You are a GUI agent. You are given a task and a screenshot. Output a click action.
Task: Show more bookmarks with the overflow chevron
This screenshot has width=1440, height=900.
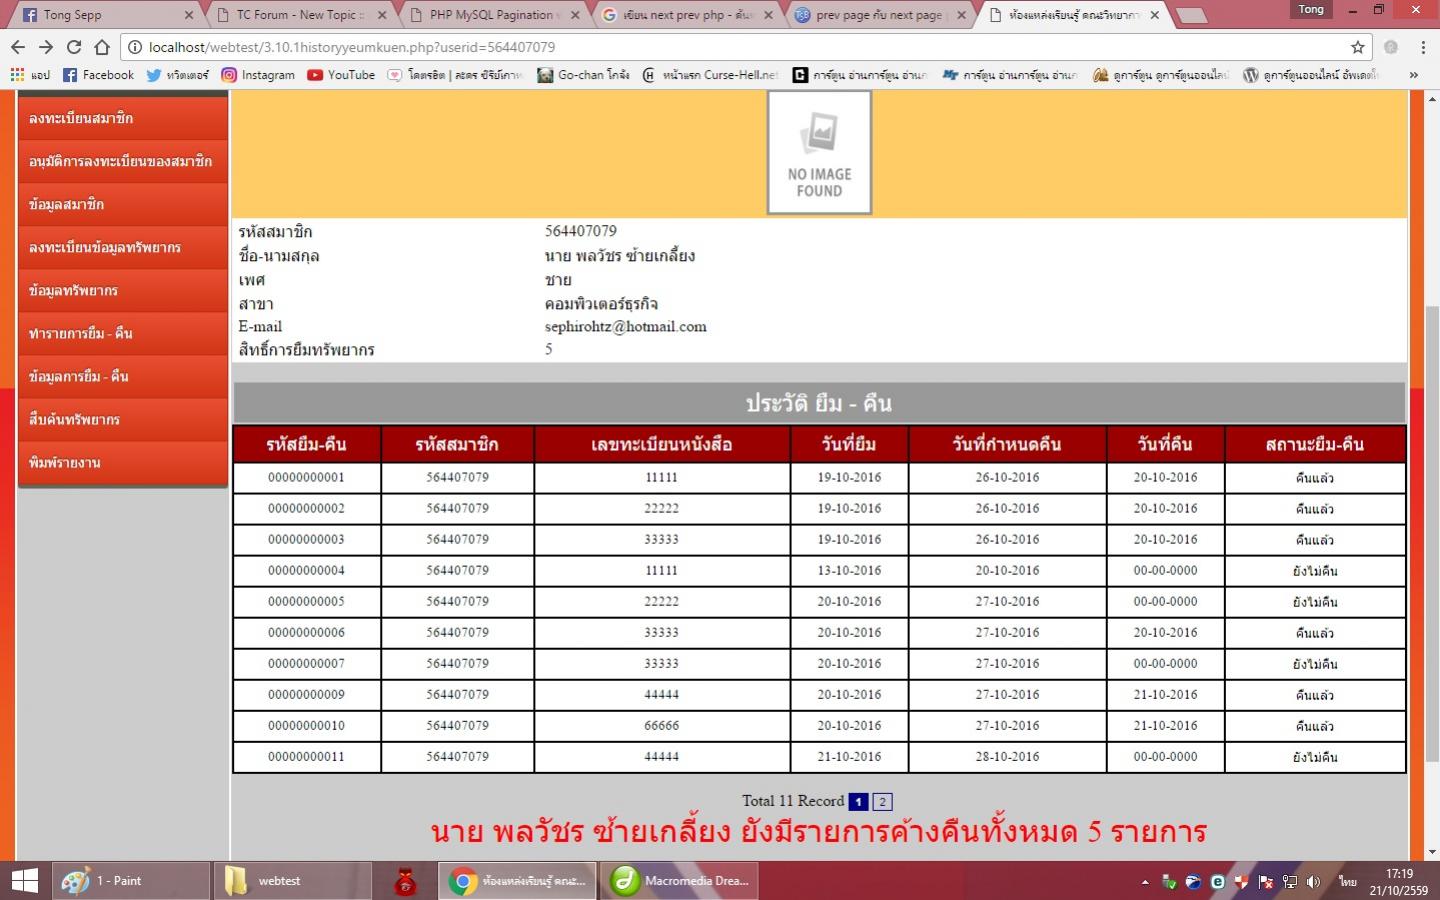tap(1413, 75)
